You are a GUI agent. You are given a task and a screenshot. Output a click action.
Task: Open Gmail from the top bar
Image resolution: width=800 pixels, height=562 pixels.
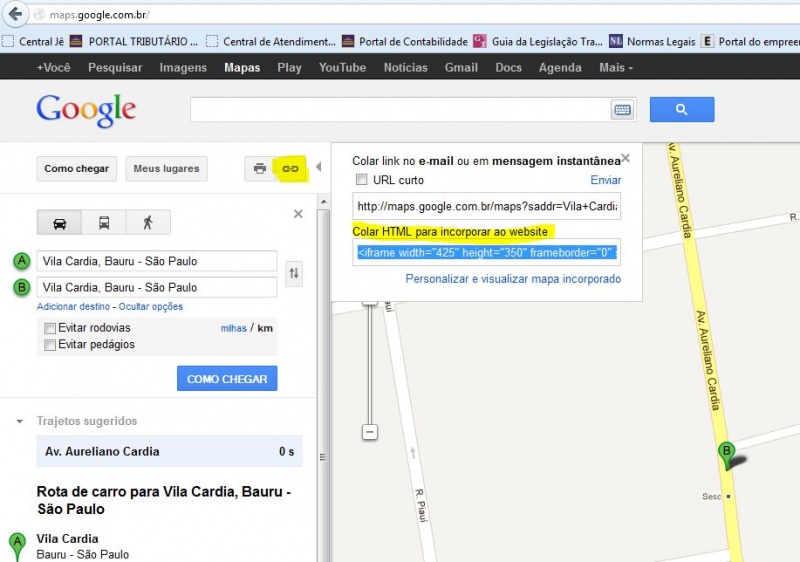(x=461, y=67)
